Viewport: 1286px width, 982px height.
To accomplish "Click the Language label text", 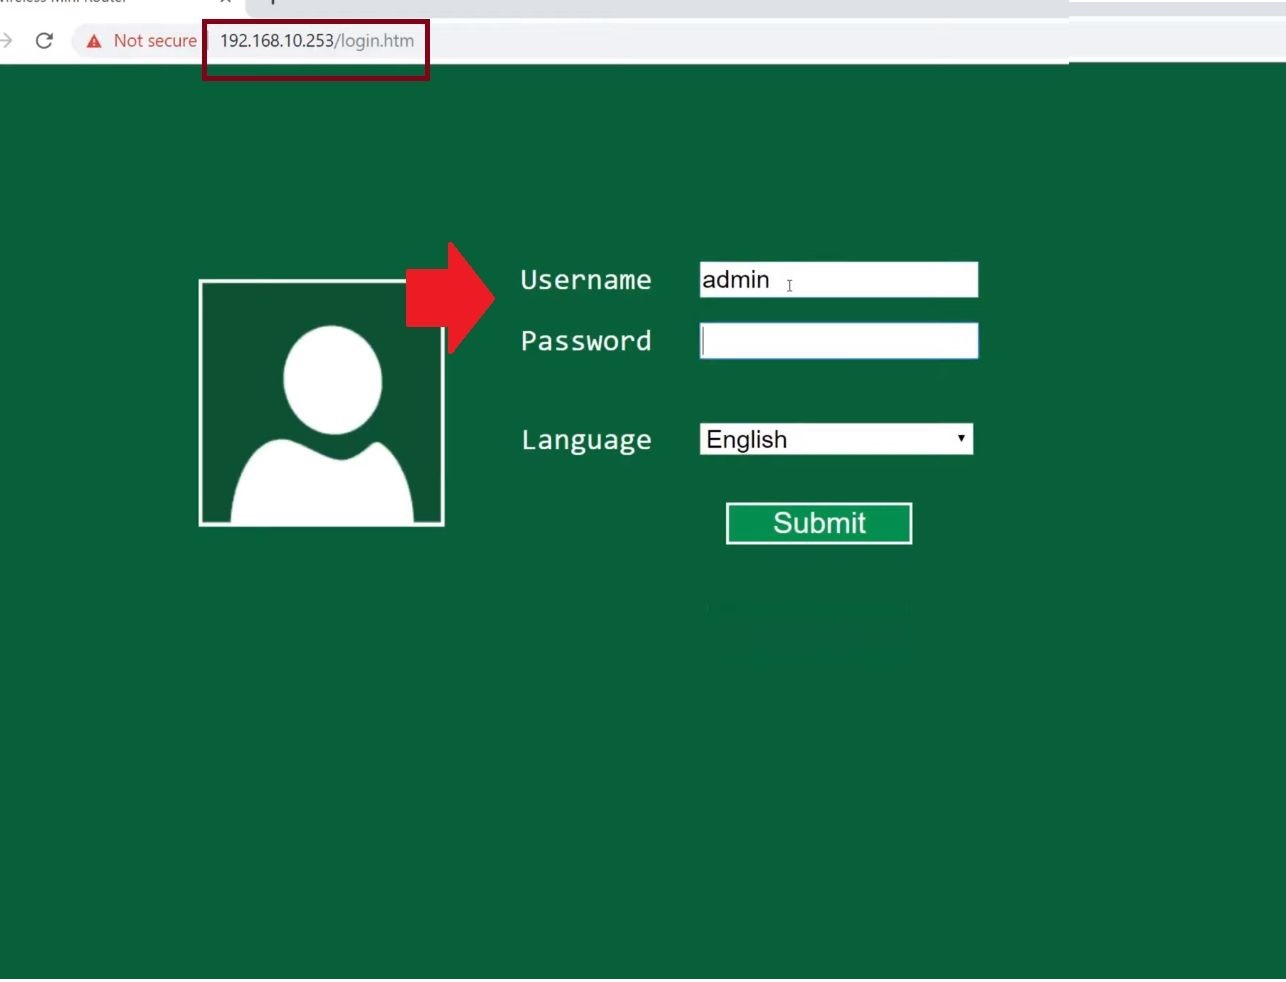I will [x=586, y=440].
